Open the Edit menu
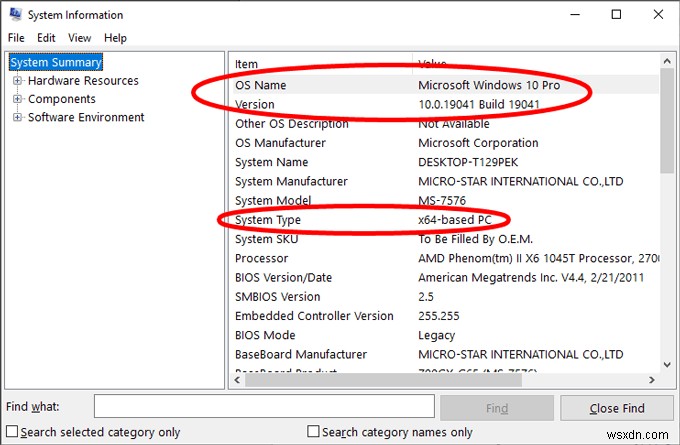 46,38
